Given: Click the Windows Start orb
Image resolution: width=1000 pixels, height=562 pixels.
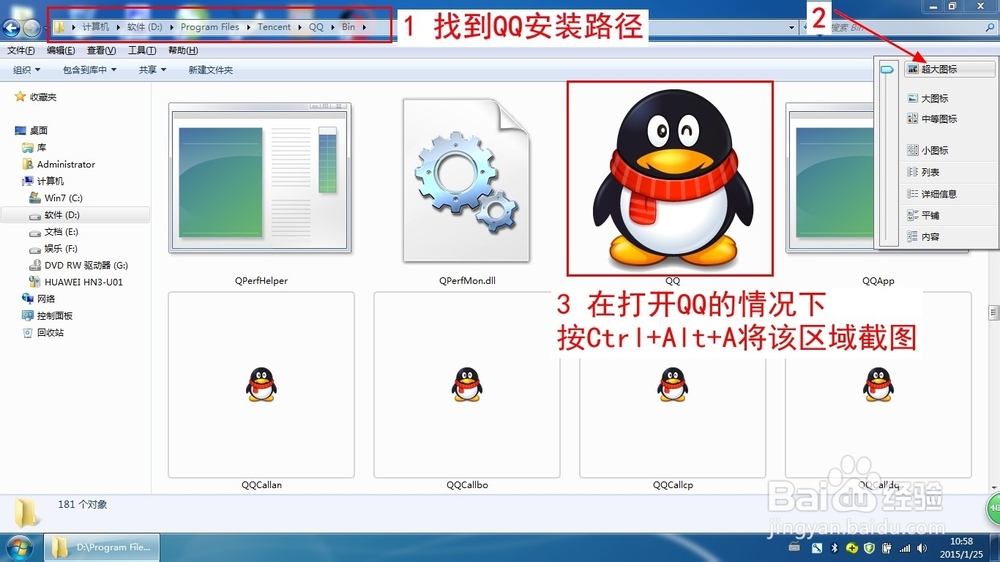Looking at the screenshot, I should tap(19, 548).
